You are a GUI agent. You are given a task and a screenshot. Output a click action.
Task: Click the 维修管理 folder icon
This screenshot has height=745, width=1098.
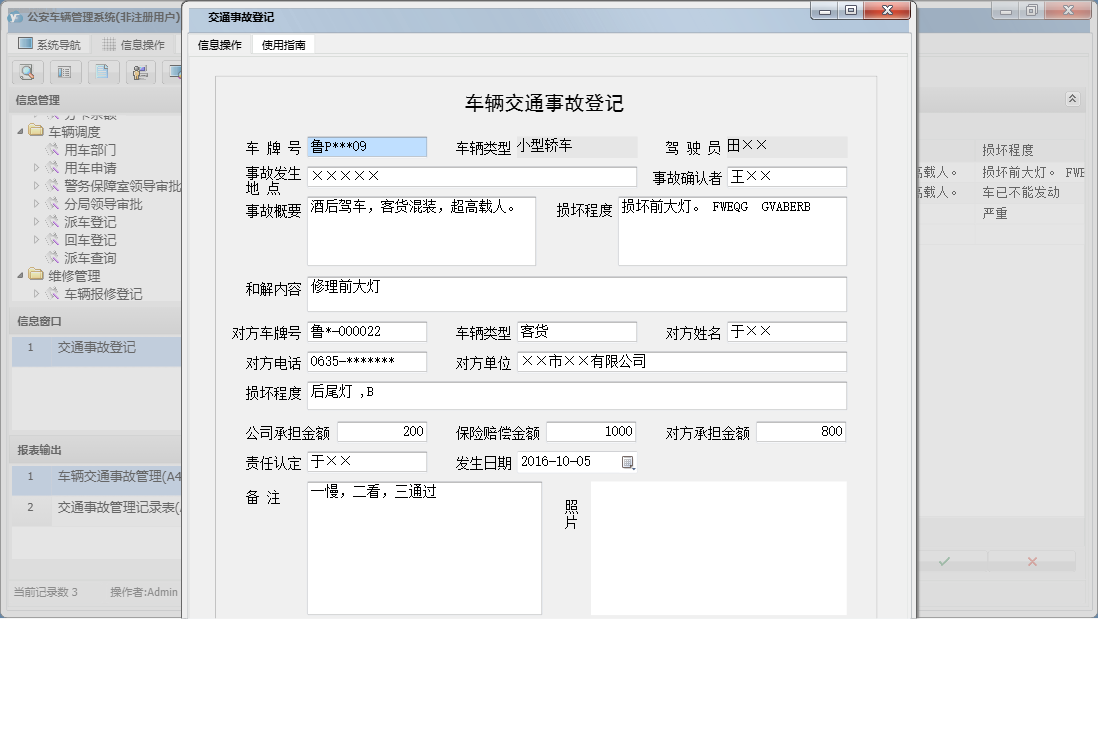point(36,275)
